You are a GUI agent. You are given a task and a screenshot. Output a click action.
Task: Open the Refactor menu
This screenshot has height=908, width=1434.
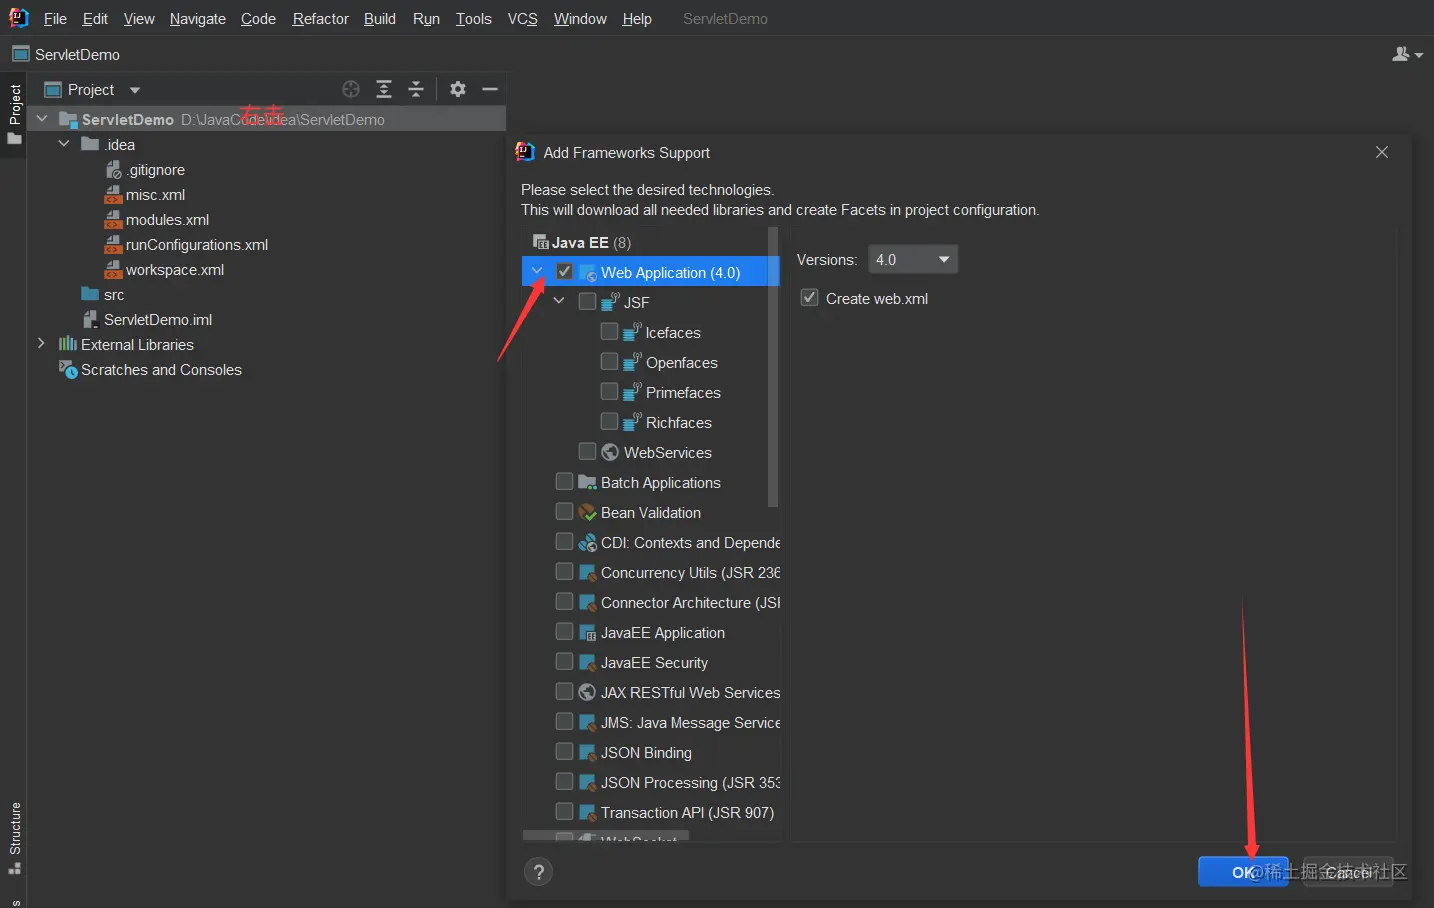click(x=321, y=19)
